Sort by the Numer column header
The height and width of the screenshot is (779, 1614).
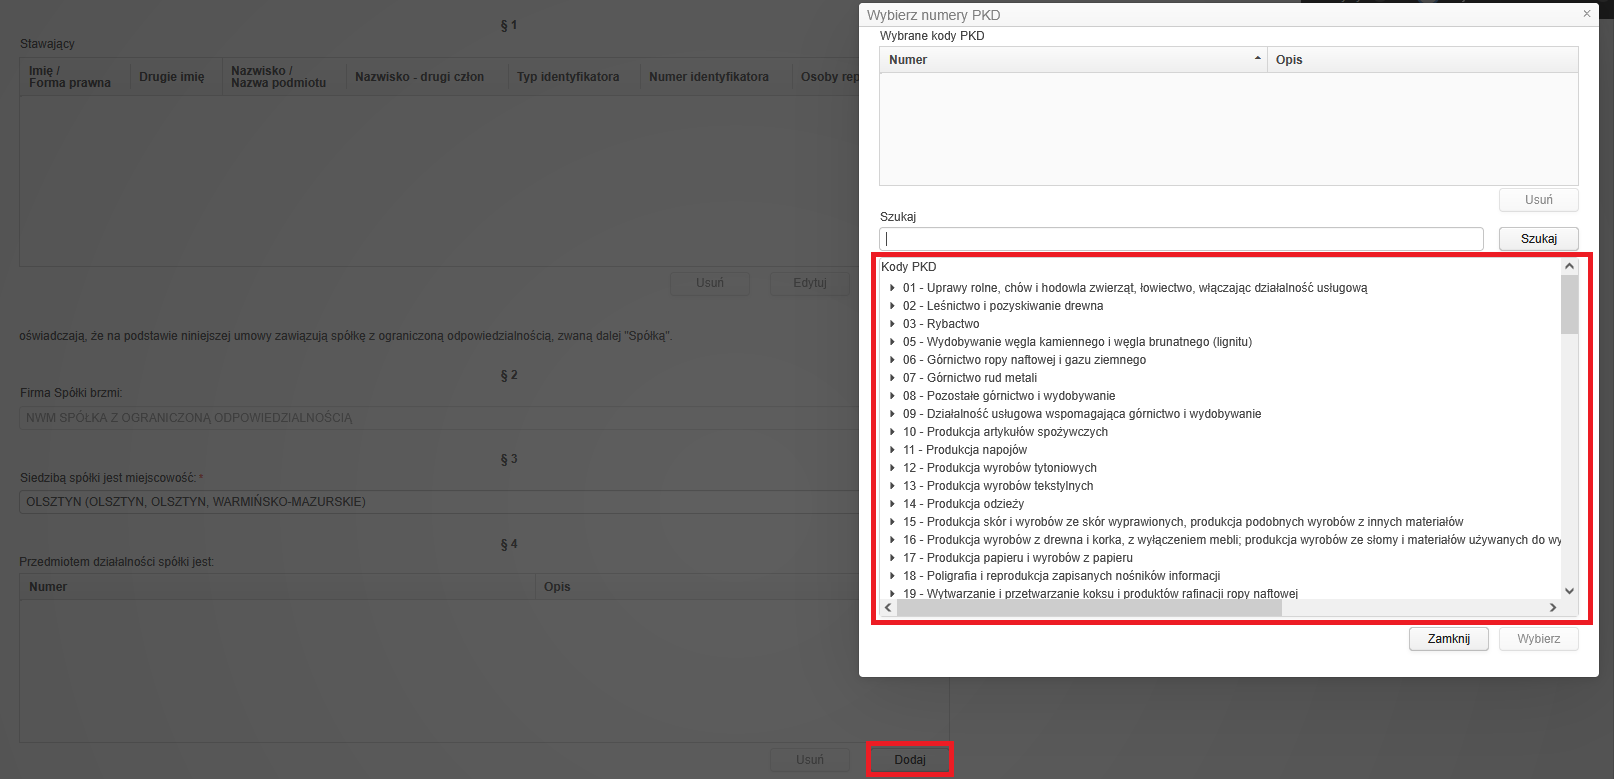(1073, 60)
